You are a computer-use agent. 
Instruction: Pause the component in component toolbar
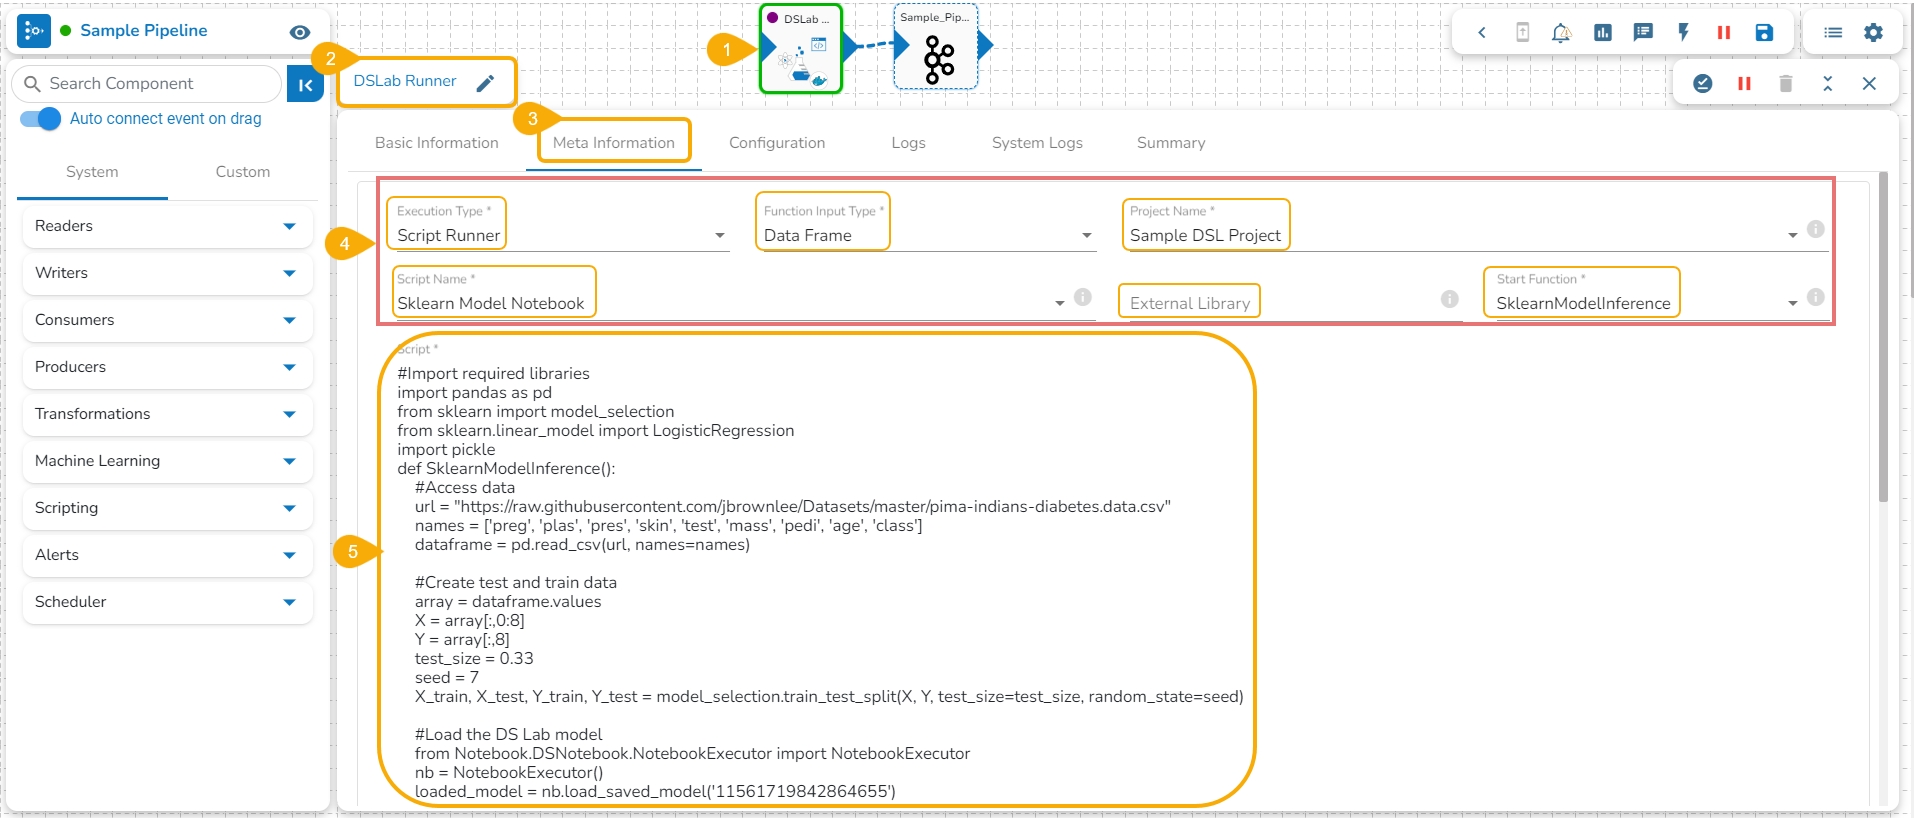tap(1744, 83)
